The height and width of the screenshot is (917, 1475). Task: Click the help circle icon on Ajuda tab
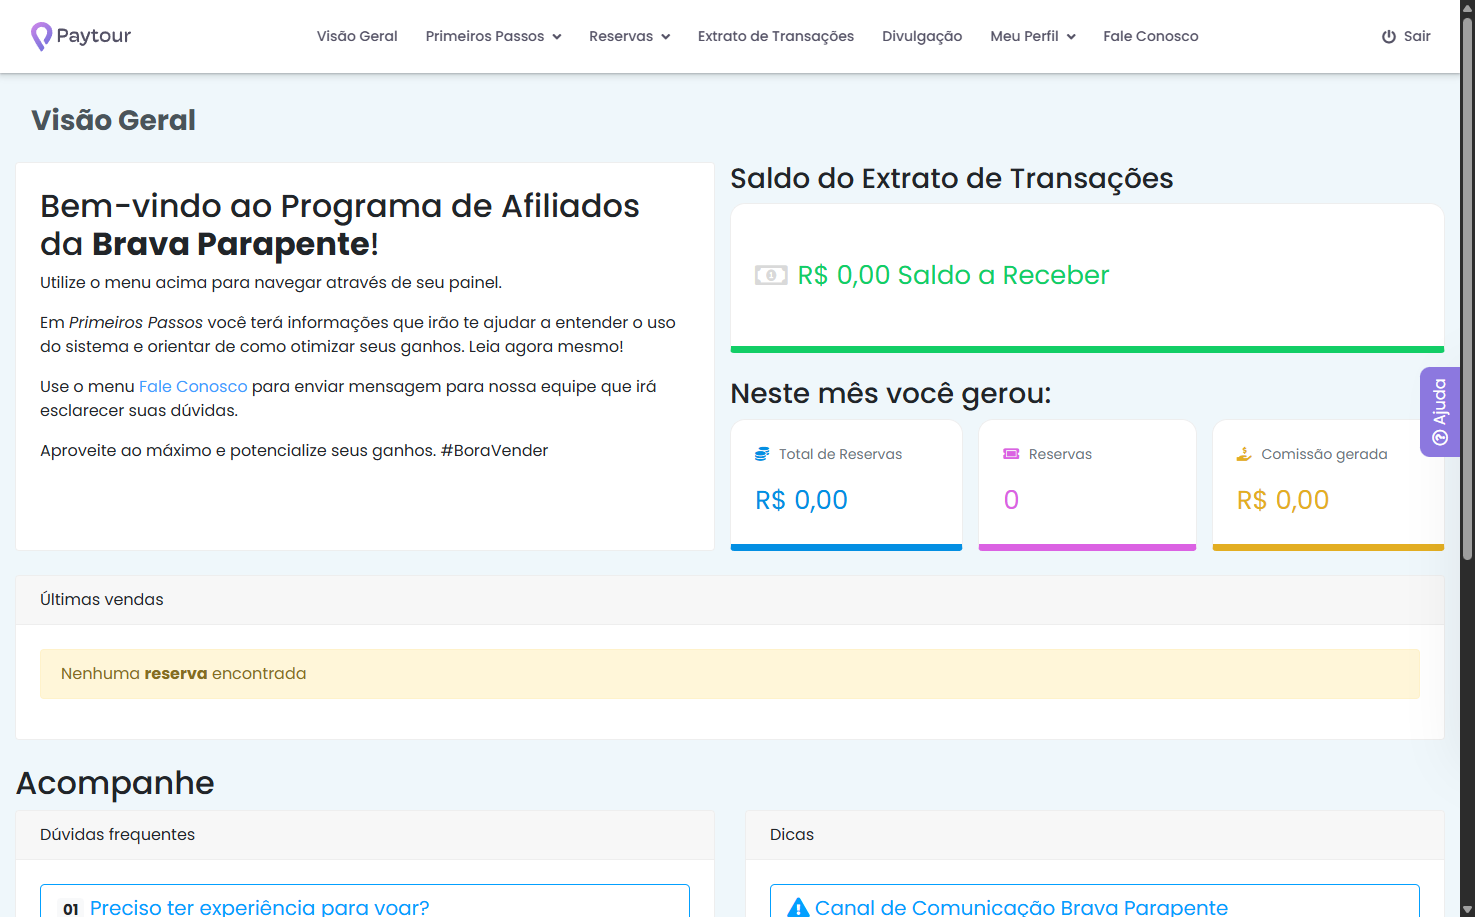(1440, 438)
